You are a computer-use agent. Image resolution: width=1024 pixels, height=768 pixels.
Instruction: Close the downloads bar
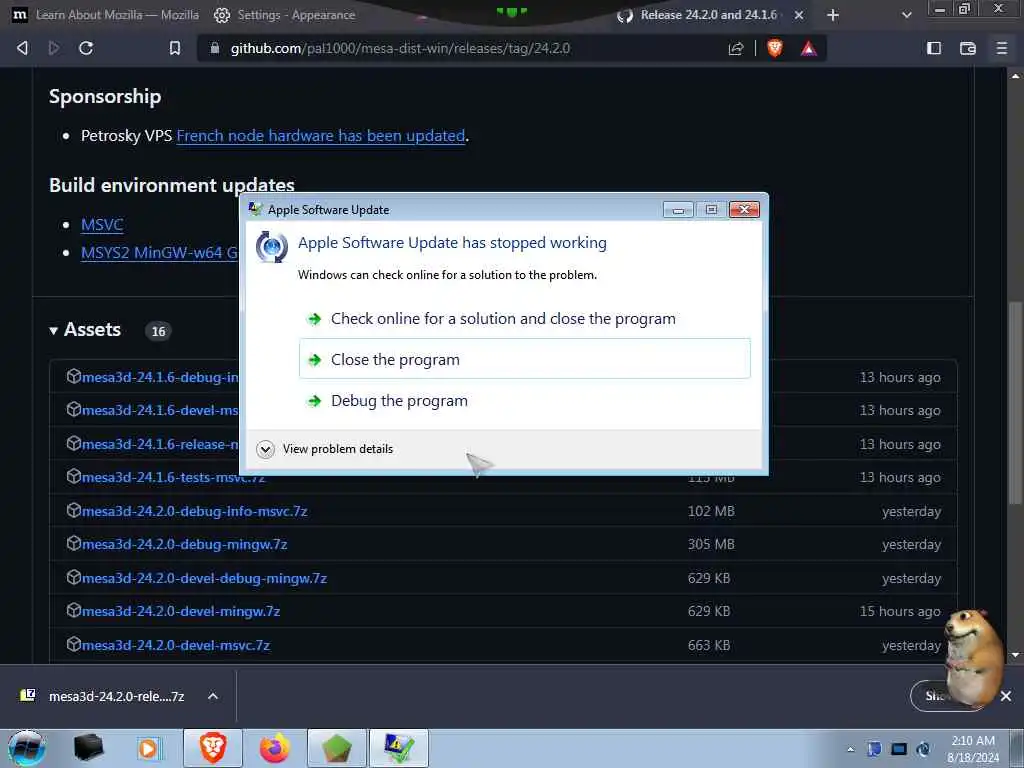(x=1006, y=696)
